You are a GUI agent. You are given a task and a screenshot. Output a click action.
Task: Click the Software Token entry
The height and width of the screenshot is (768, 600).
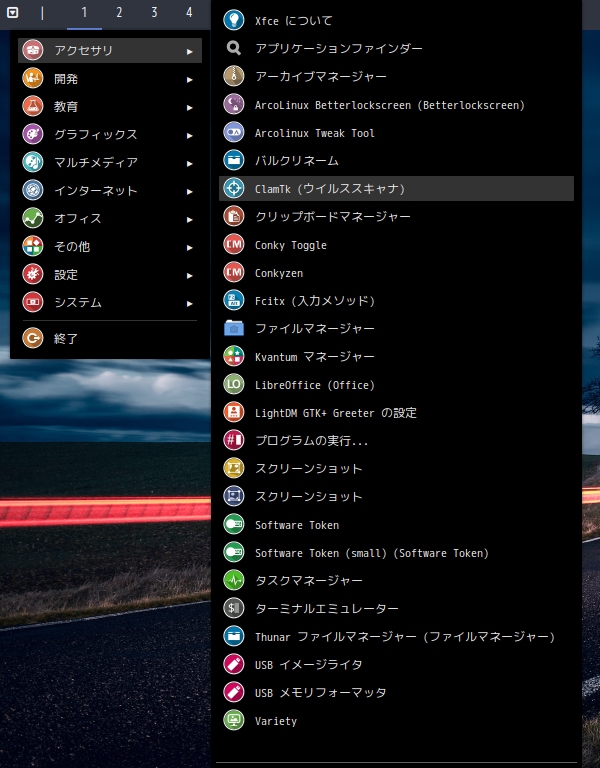click(x=396, y=525)
